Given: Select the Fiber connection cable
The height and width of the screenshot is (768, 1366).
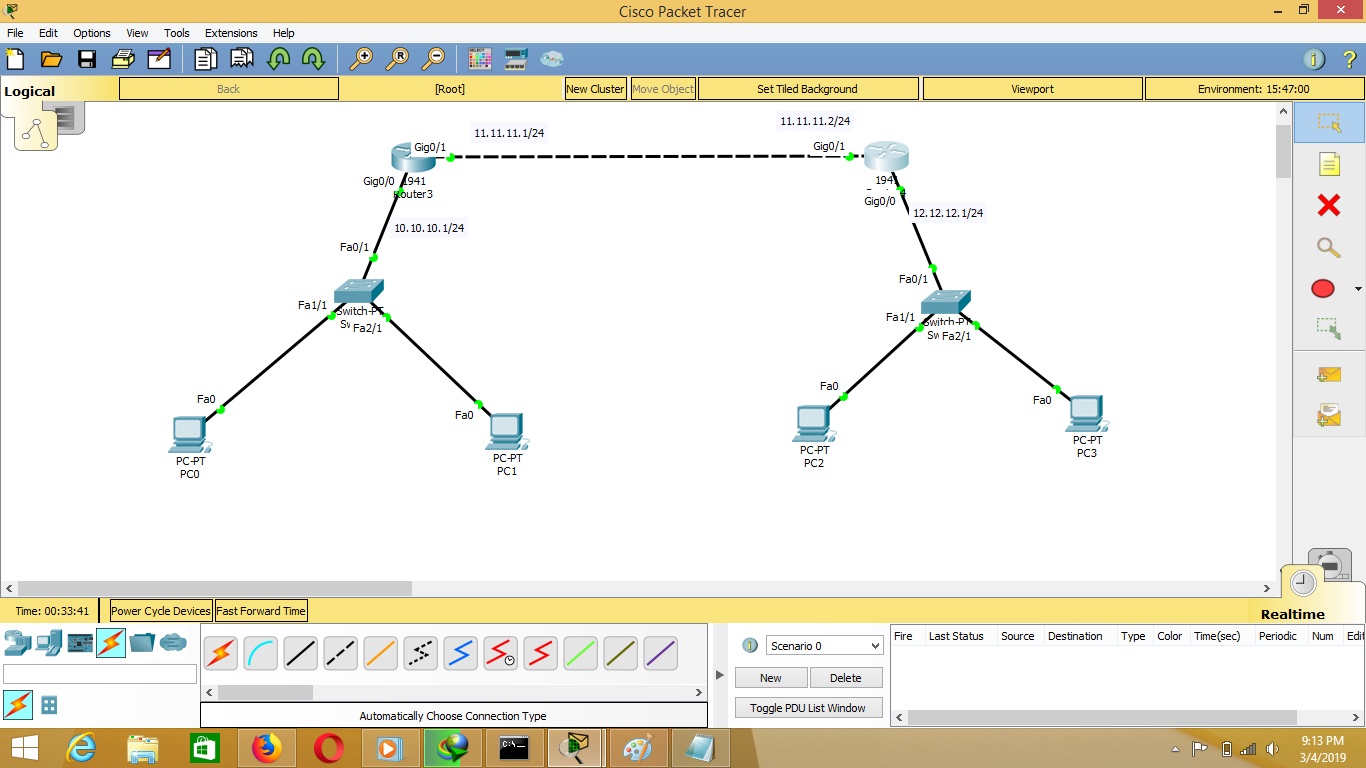Looking at the screenshot, I should click(380, 652).
